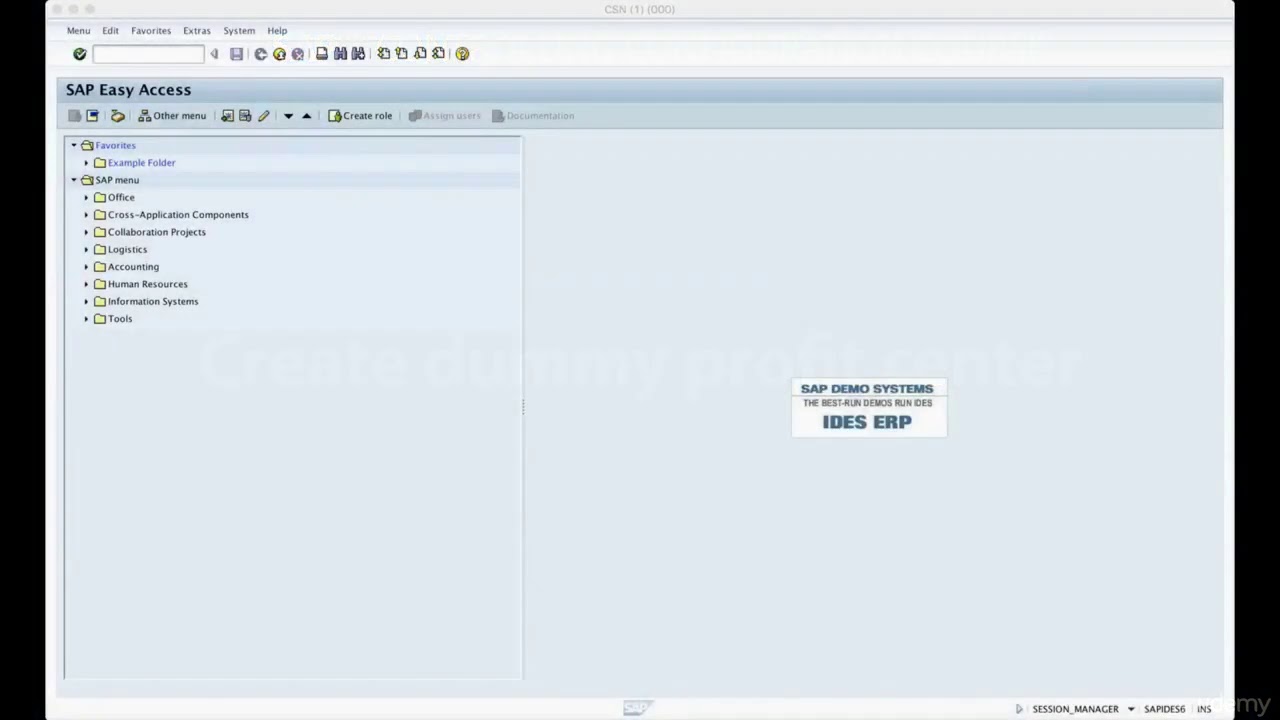
Task: Go to First Page icon
Action: point(383,54)
